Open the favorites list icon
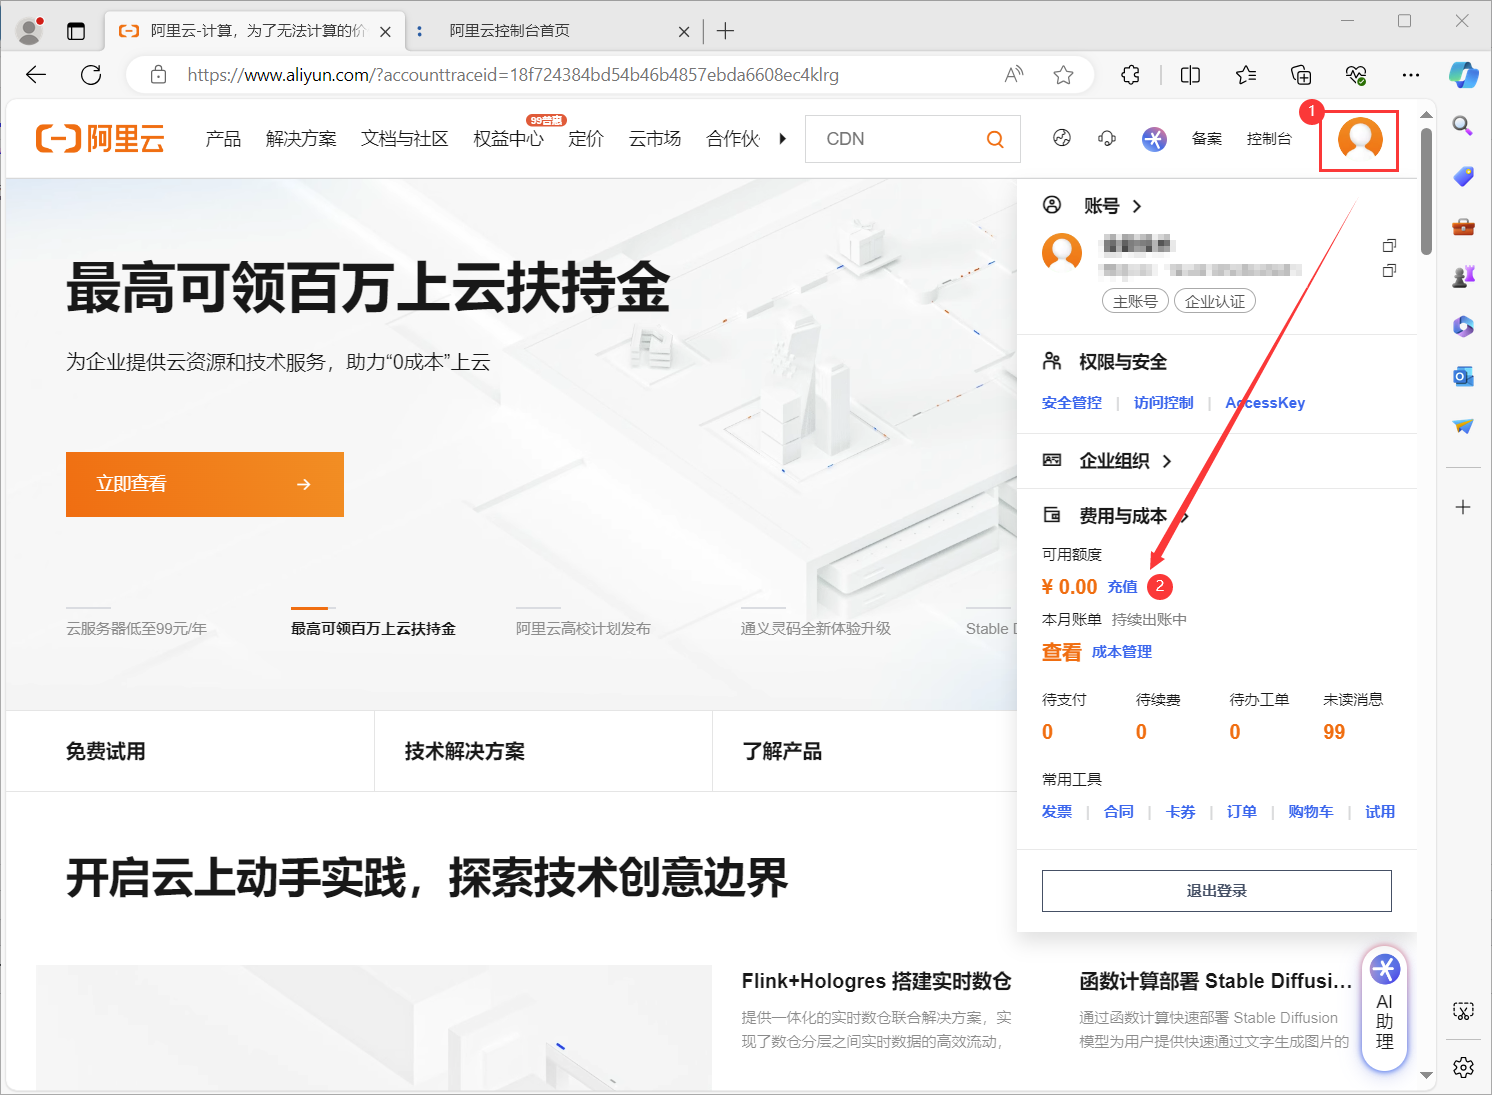This screenshot has height=1095, width=1492. [1246, 75]
